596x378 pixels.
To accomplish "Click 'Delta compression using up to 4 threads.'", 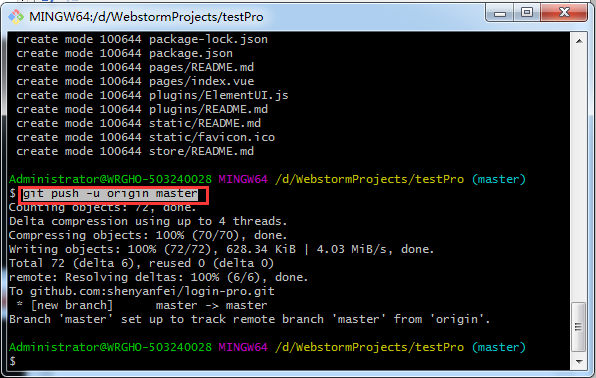I will 148,221.
